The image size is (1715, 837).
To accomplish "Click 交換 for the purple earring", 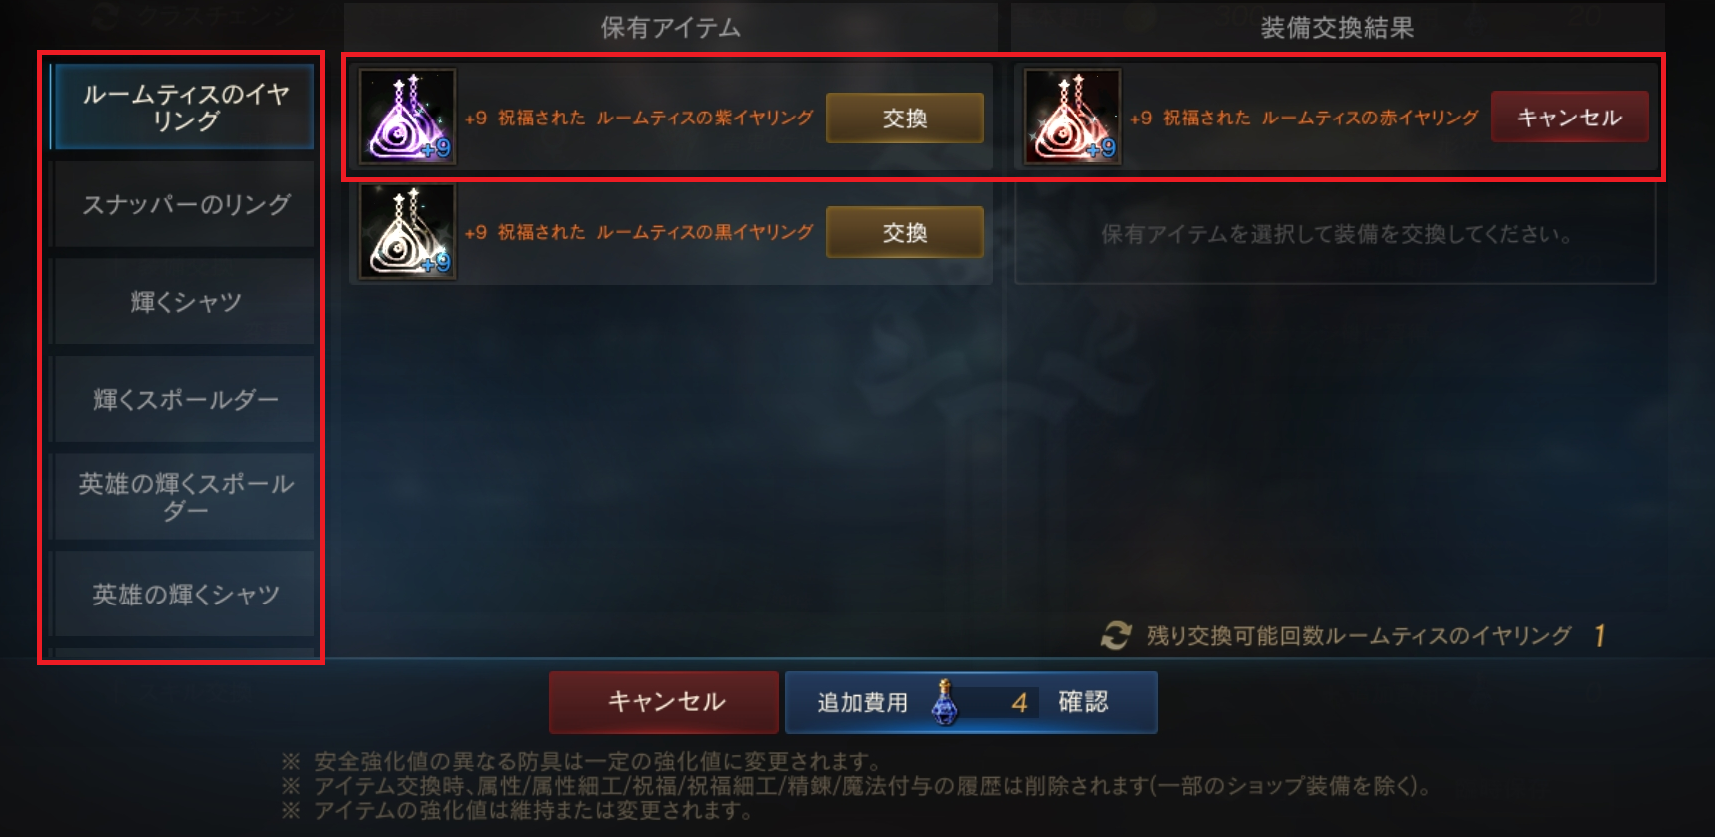I will click(905, 118).
